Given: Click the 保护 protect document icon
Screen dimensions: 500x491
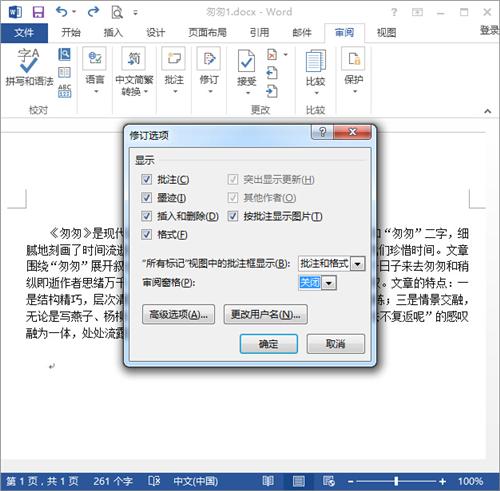Looking at the screenshot, I should click(353, 59).
